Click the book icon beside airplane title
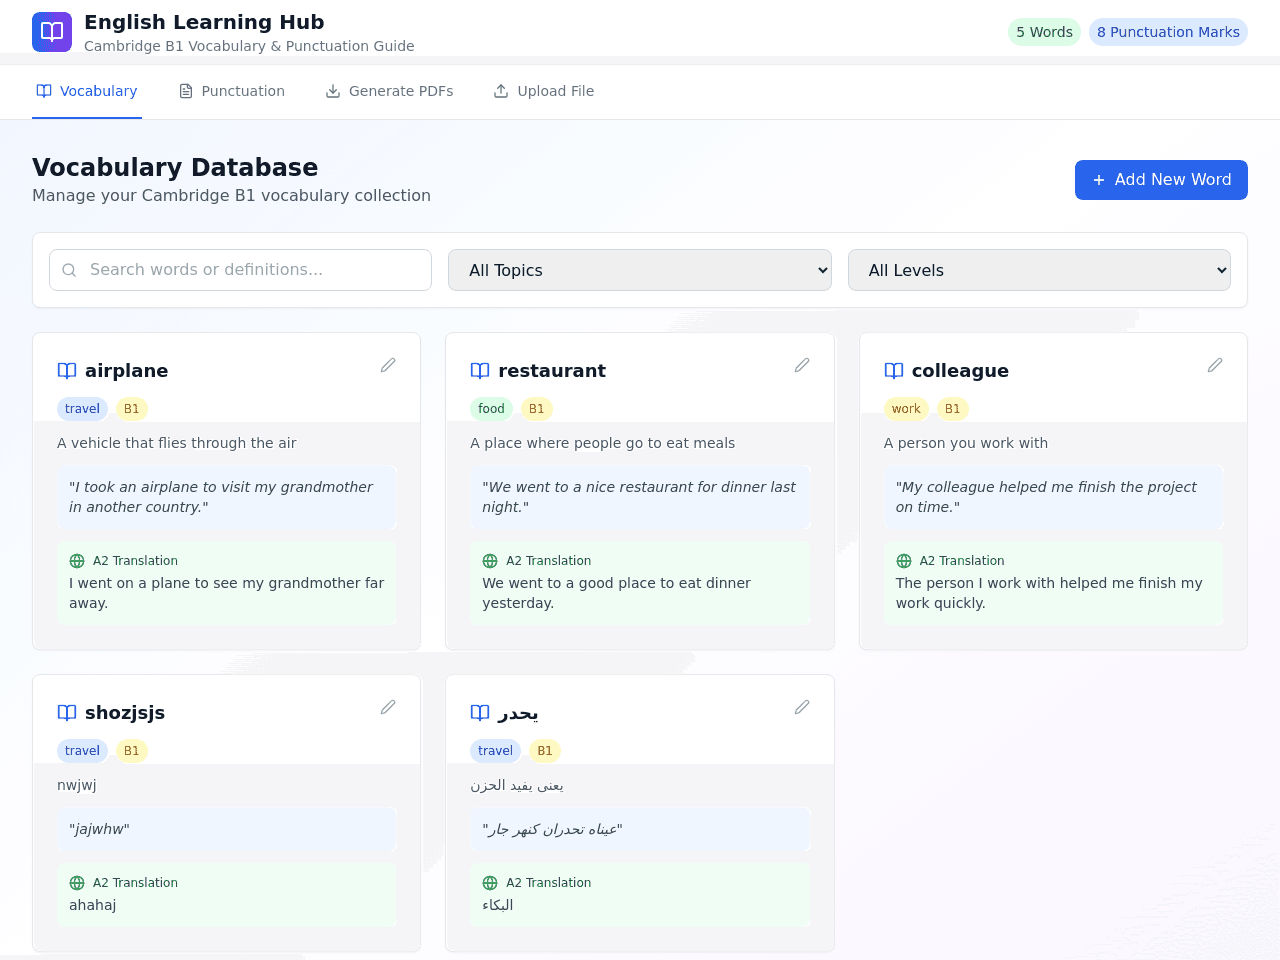 point(67,371)
